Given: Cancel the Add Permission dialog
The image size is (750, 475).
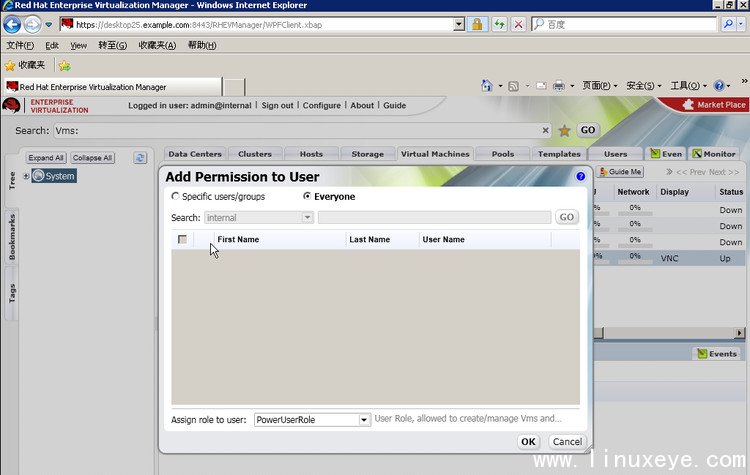Looking at the screenshot, I should coord(567,442).
